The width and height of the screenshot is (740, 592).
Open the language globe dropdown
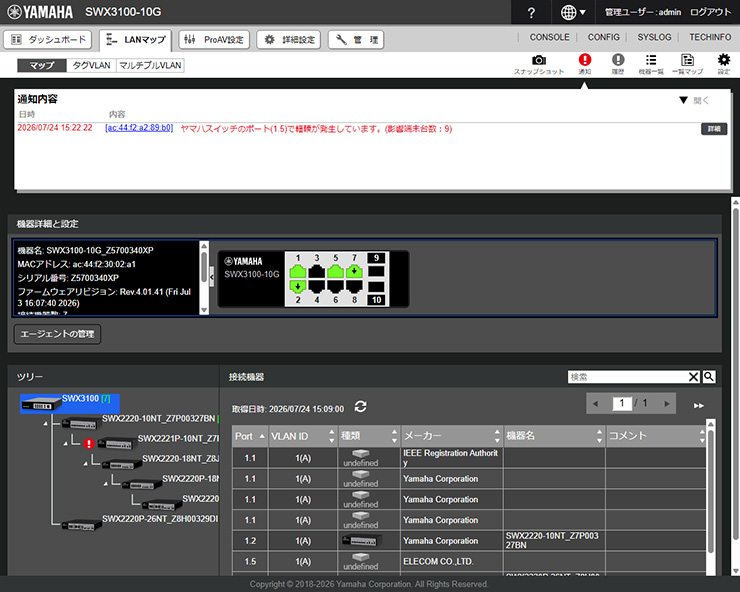(573, 12)
